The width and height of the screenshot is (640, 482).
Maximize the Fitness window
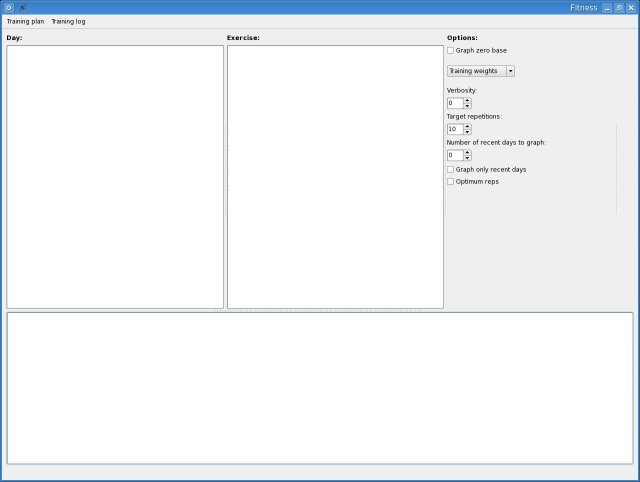619,7
